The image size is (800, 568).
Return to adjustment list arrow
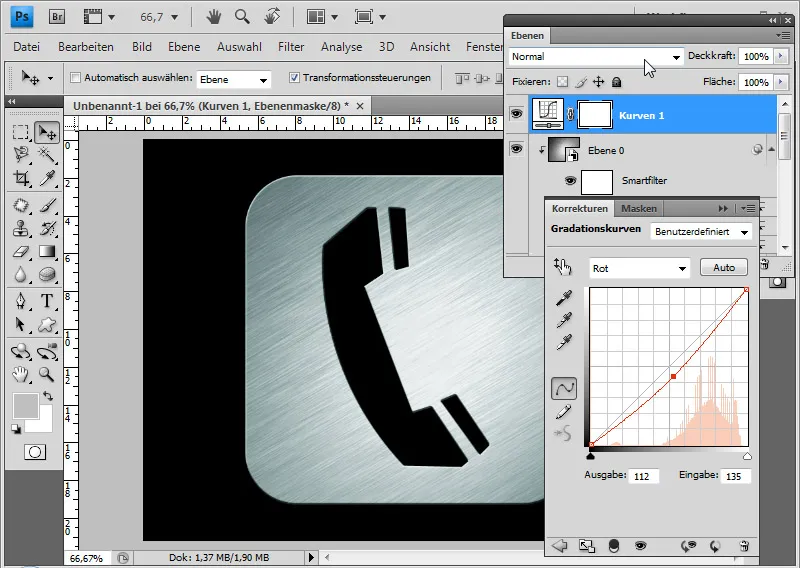(560, 546)
